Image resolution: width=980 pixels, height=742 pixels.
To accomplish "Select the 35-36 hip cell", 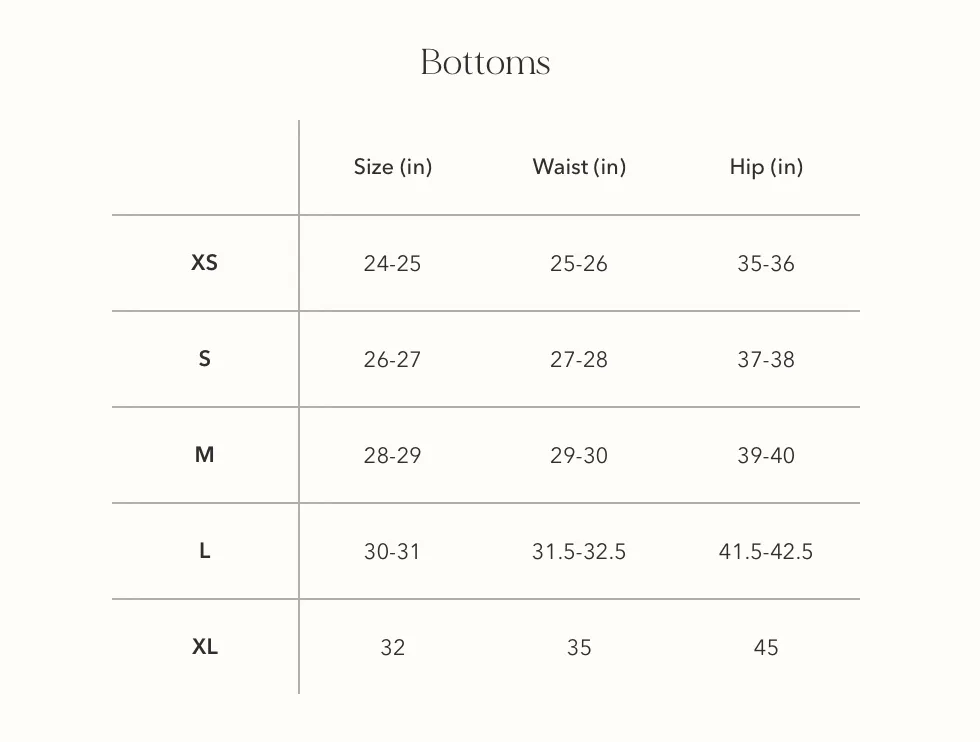I will click(766, 264).
